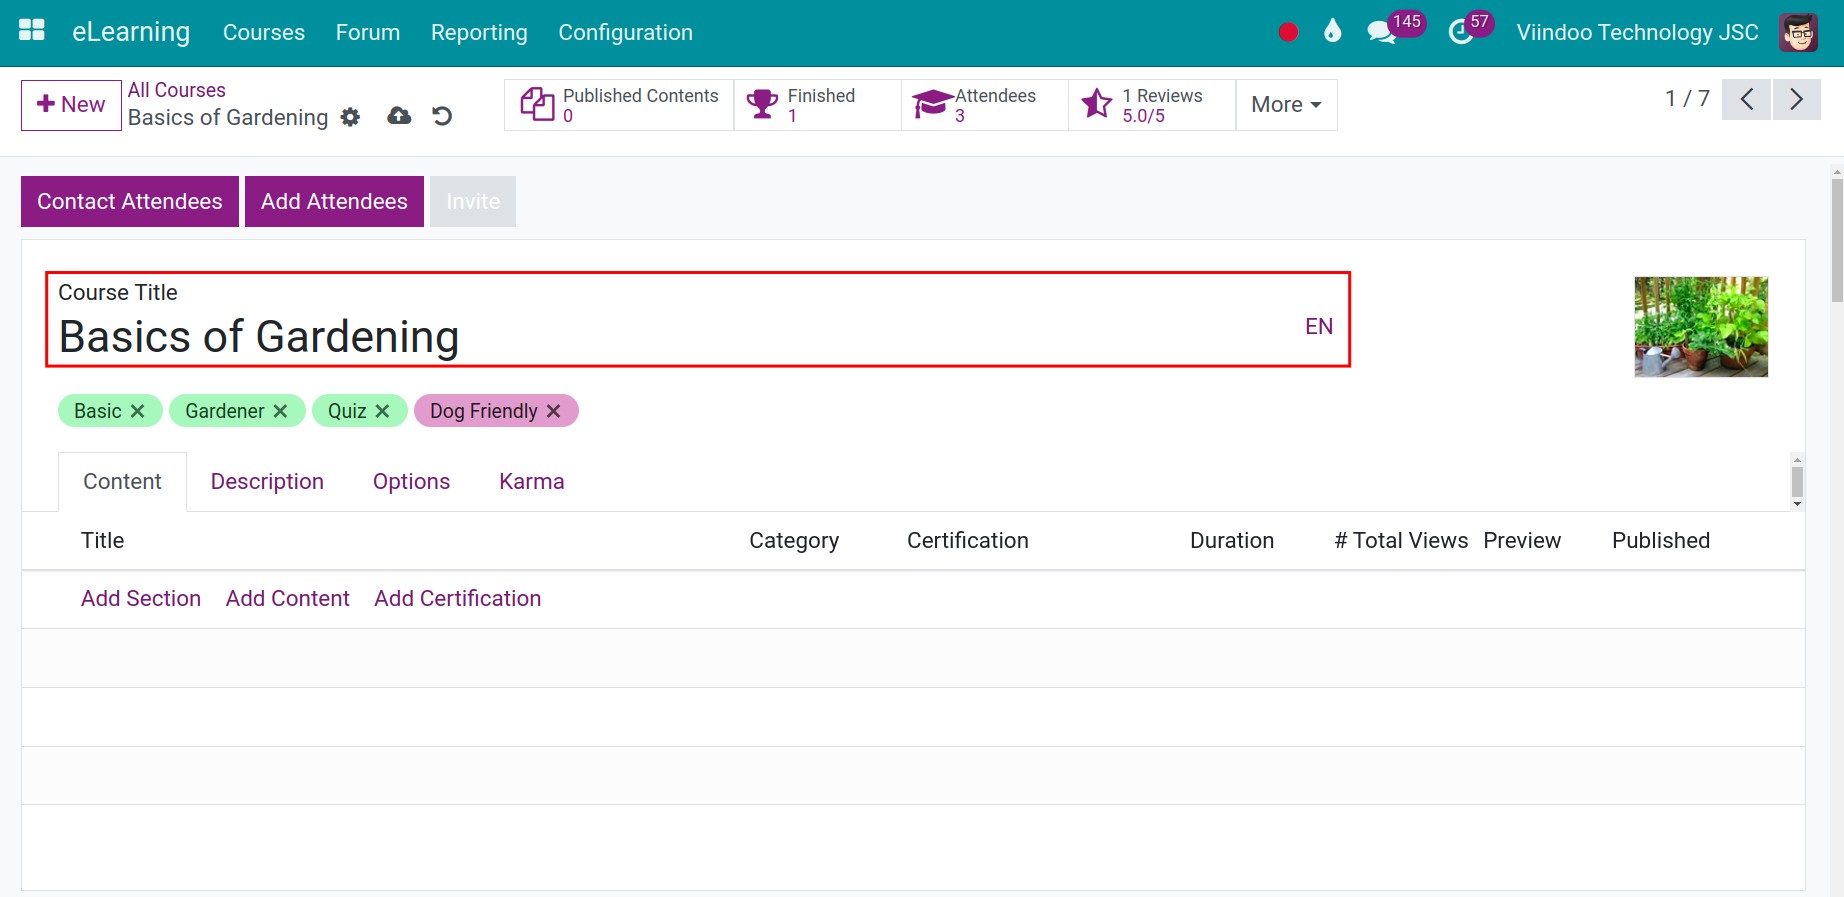The height and width of the screenshot is (897, 1844).
Task: Remove the Quiz tag
Action: tap(382, 411)
